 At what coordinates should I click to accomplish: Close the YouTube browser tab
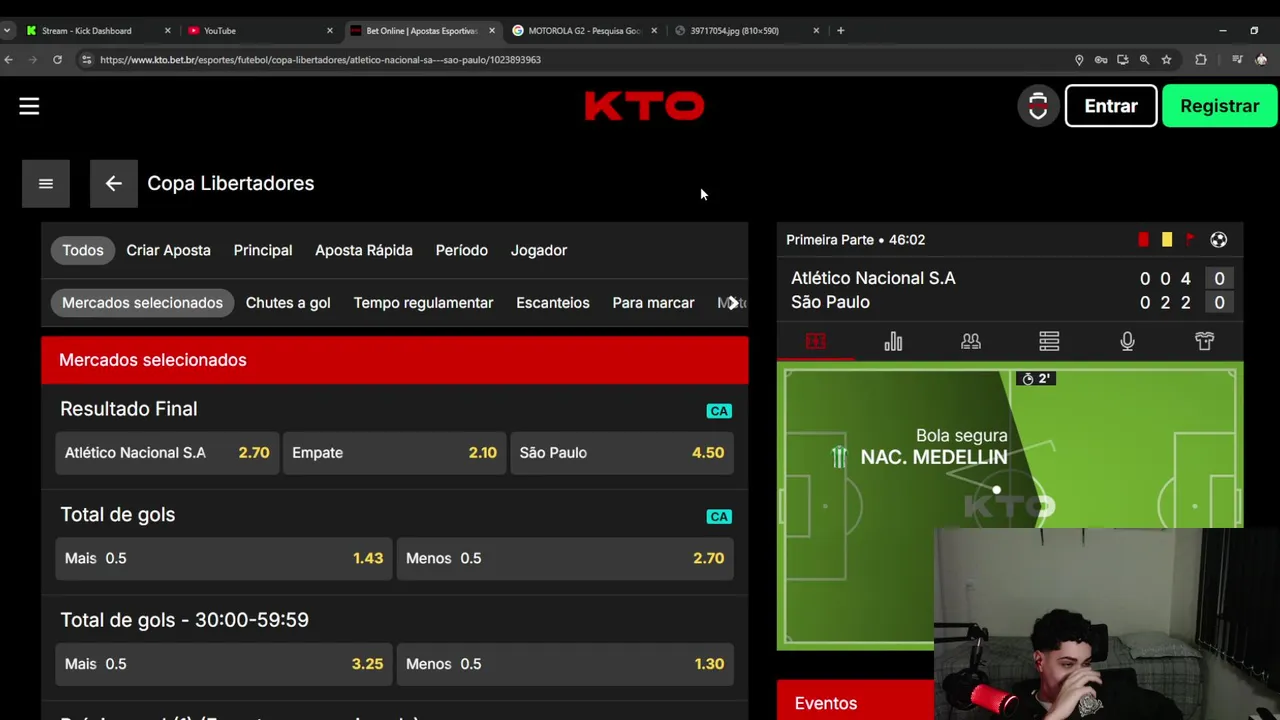(329, 31)
